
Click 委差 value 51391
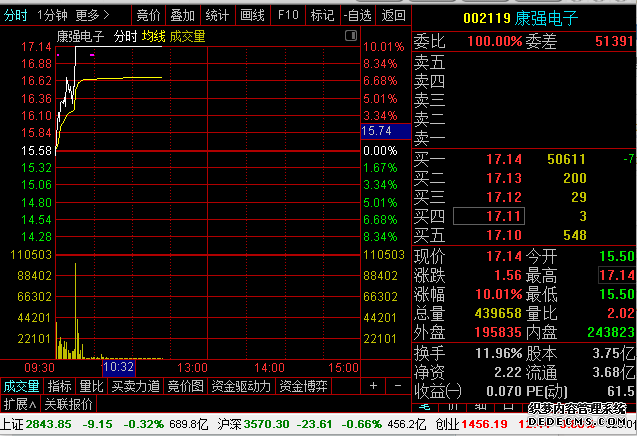click(614, 41)
